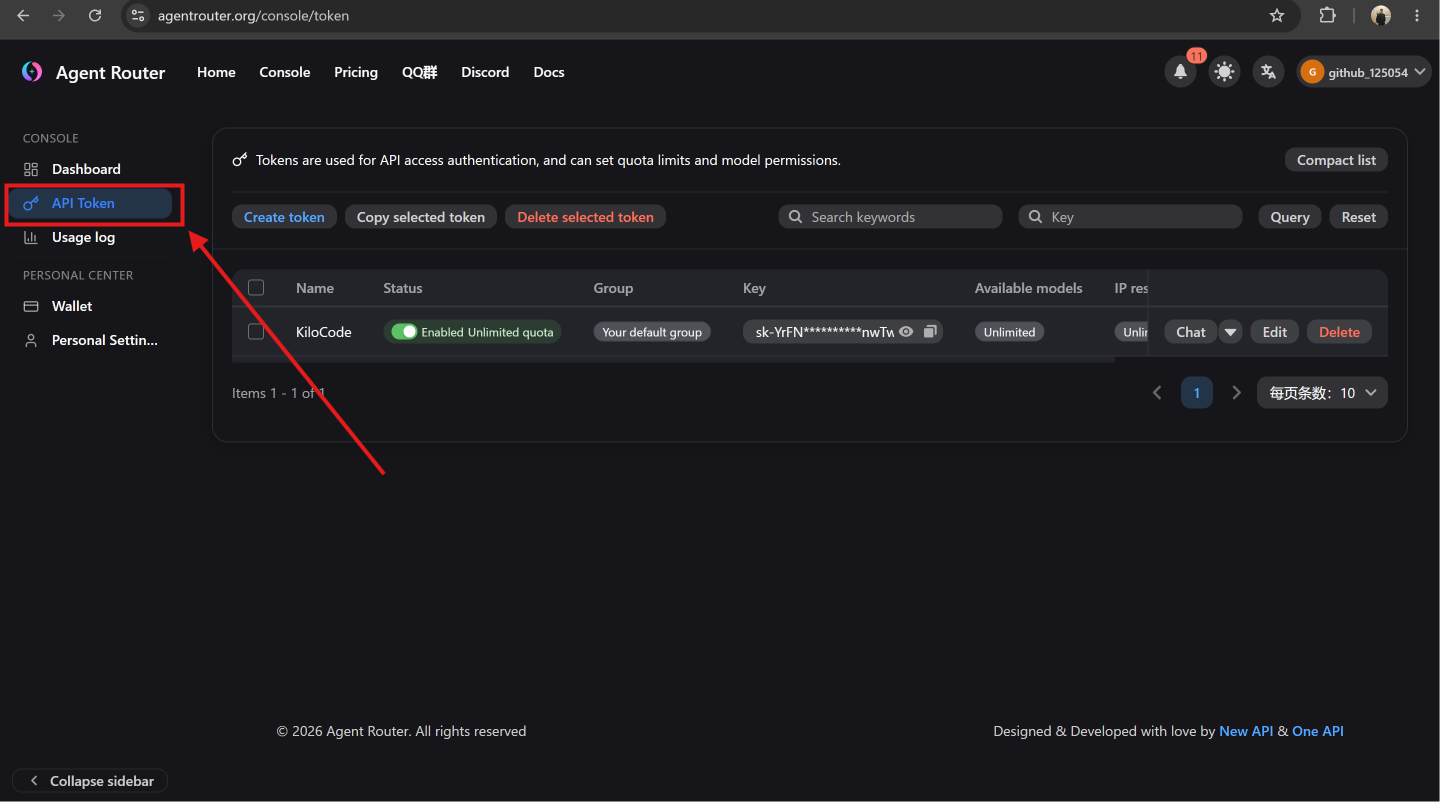Click the Reset button

1359,217
